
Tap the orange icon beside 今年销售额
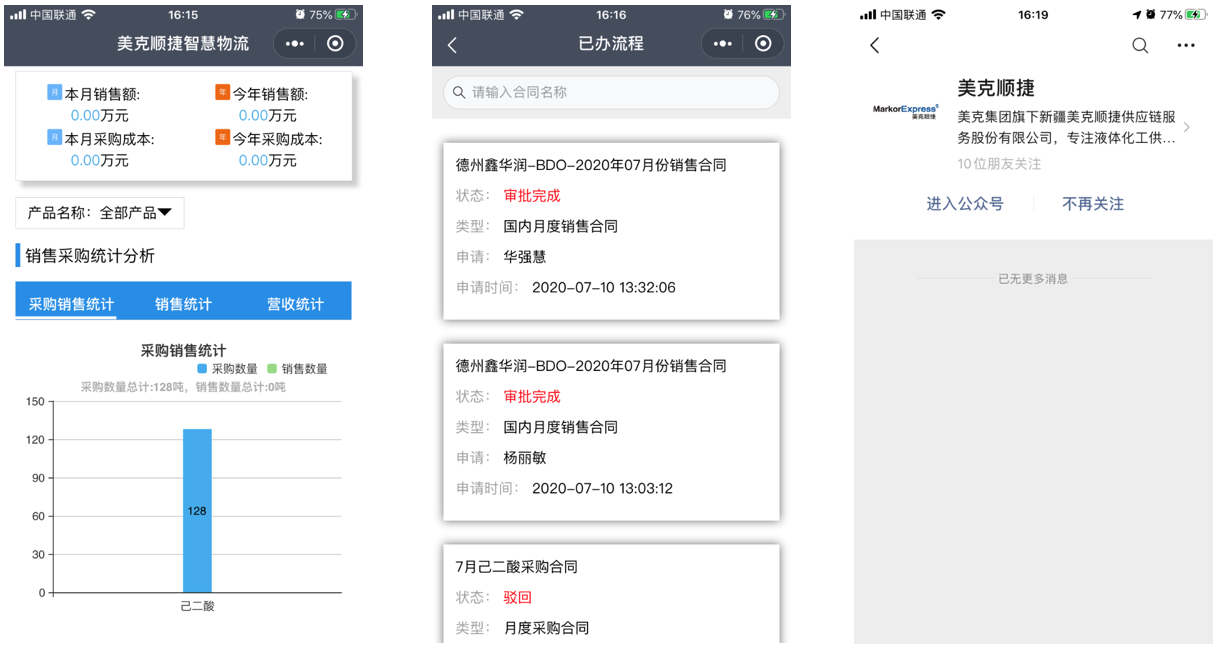coord(222,93)
